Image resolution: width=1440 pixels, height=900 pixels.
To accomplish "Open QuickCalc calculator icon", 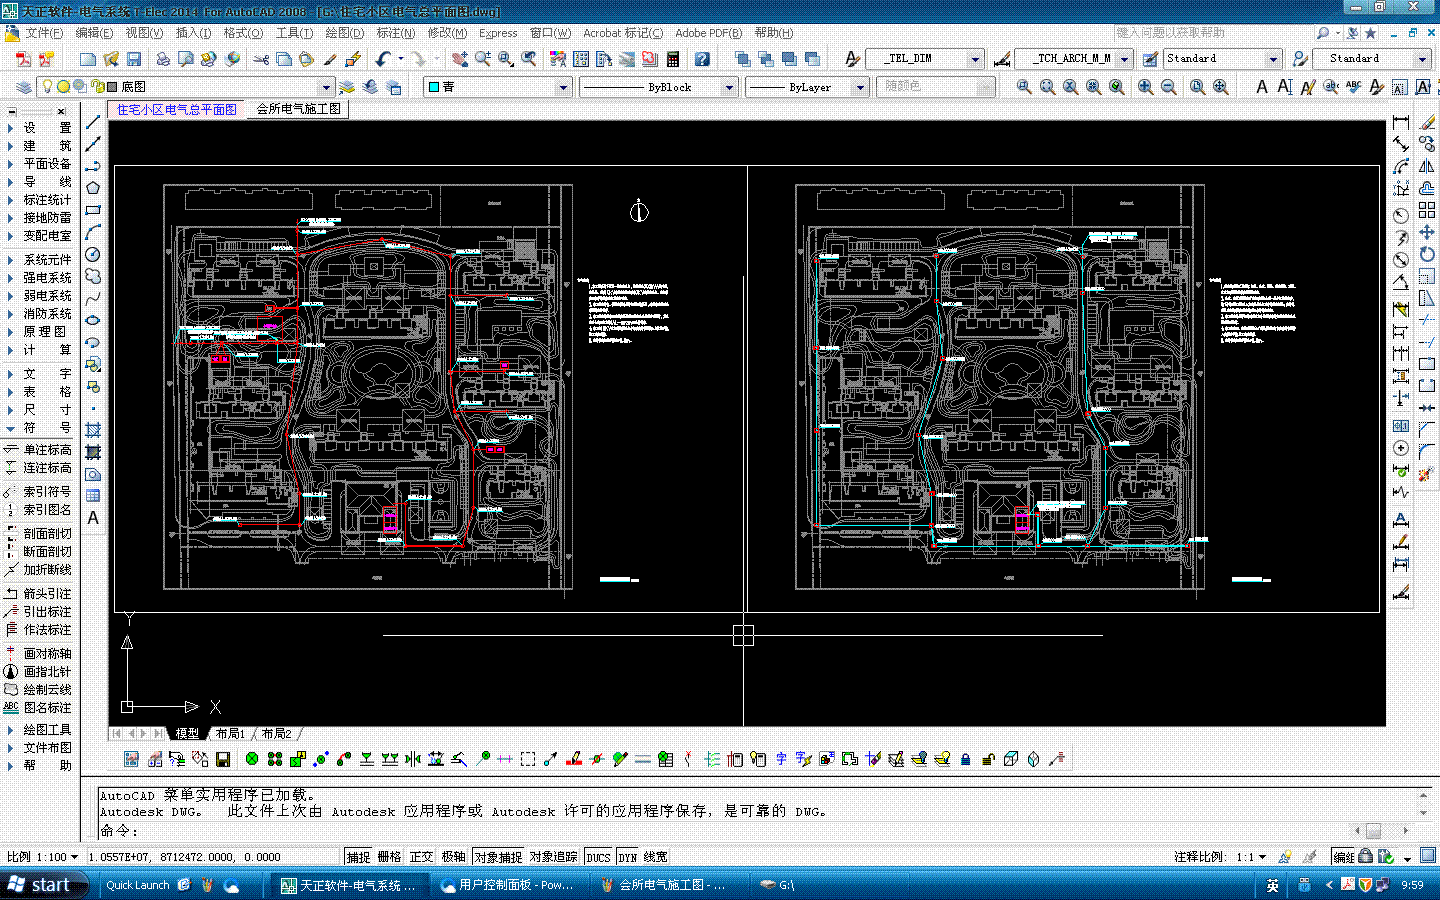I will pos(673,59).
